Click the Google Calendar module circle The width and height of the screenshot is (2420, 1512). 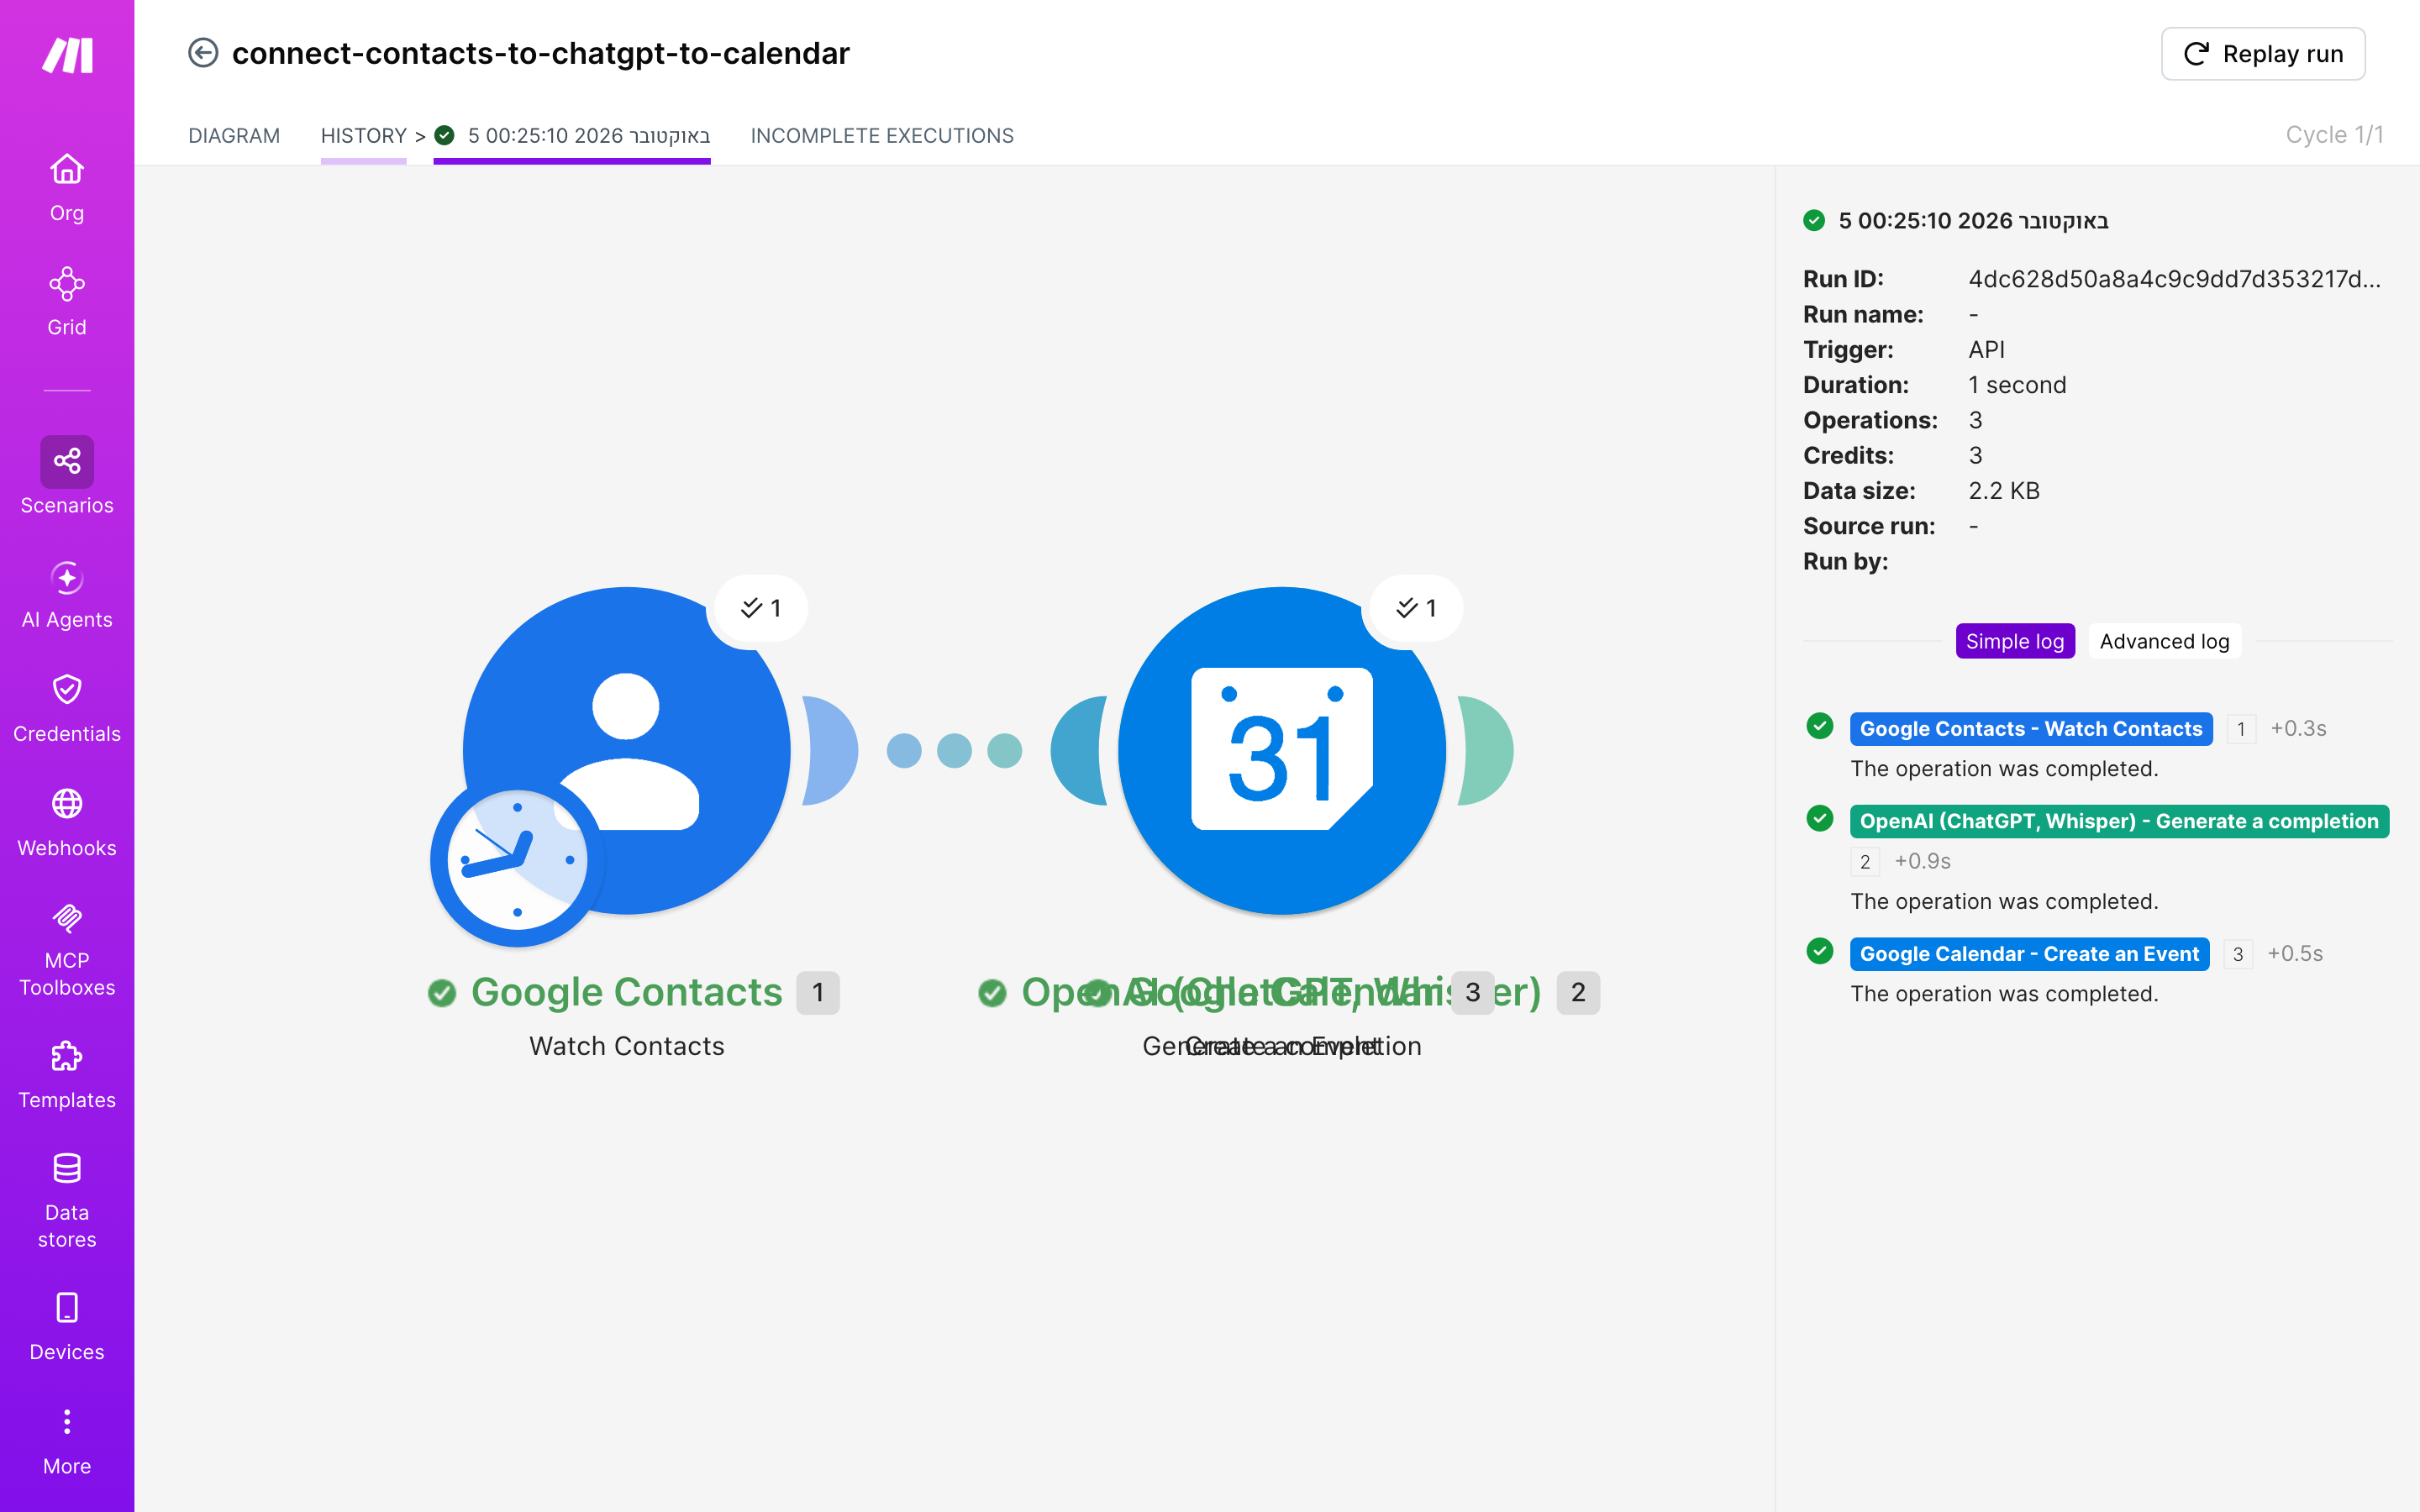coord(1282,750)
